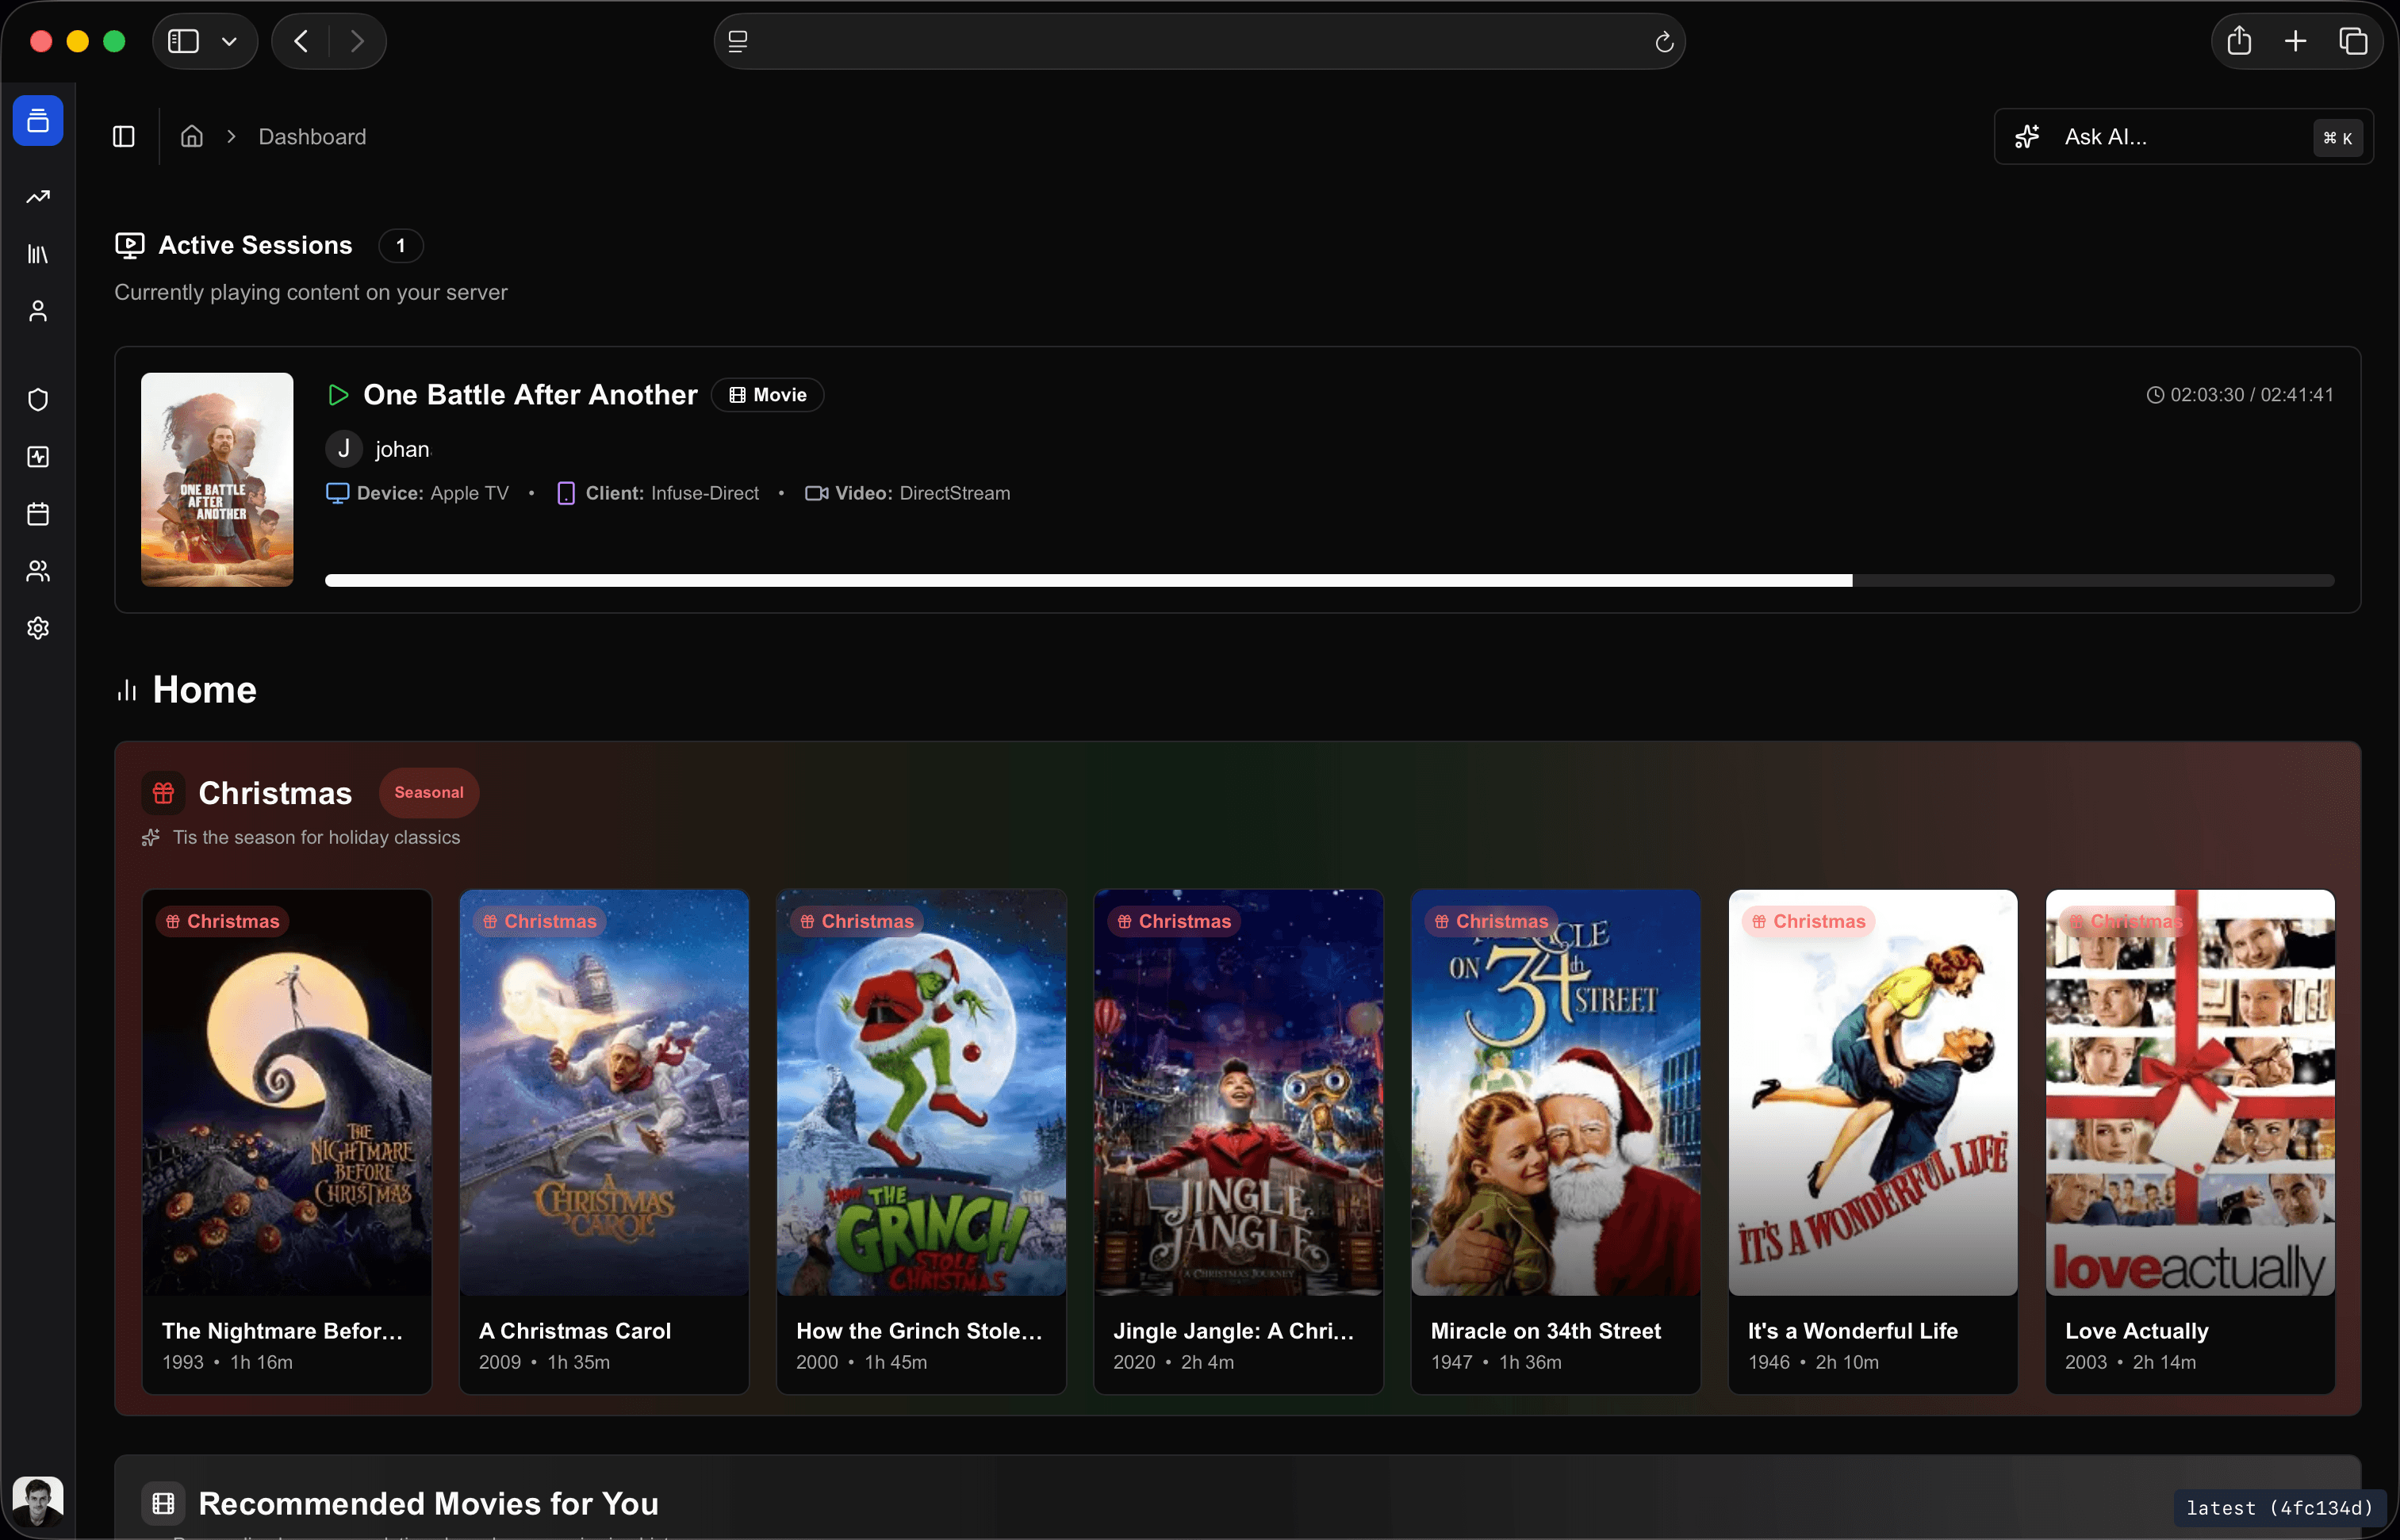Open the statistics trending icon in sidebar
This screenshot has width=2400, height=1540.
click(x=38, y=197)
